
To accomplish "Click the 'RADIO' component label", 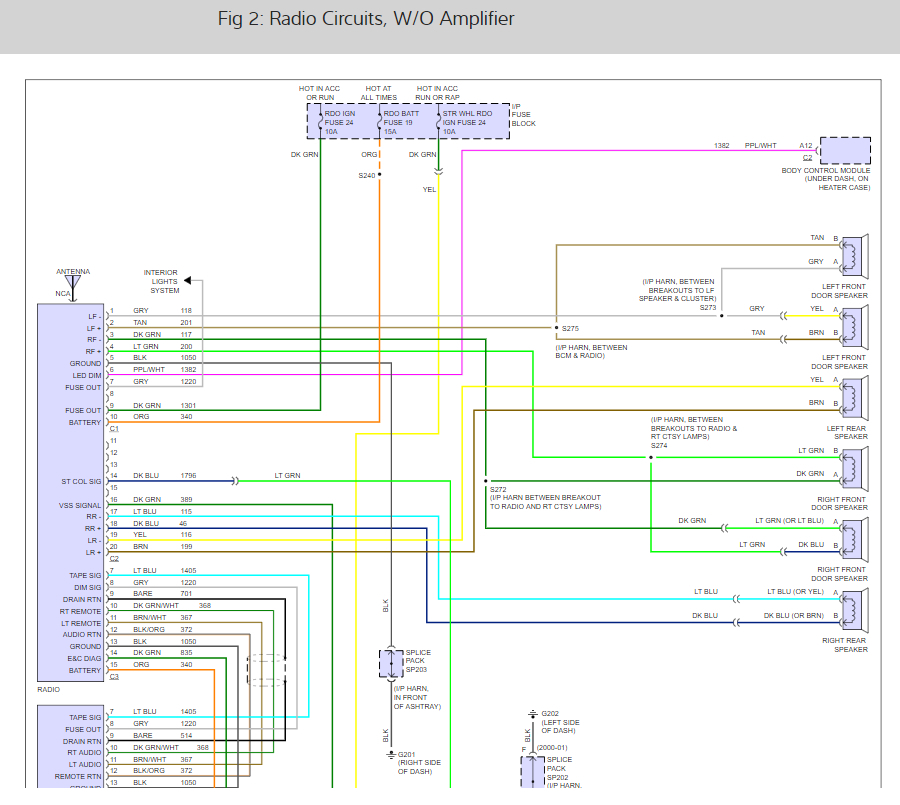I will pyautogui.click(x=48, y=690).
